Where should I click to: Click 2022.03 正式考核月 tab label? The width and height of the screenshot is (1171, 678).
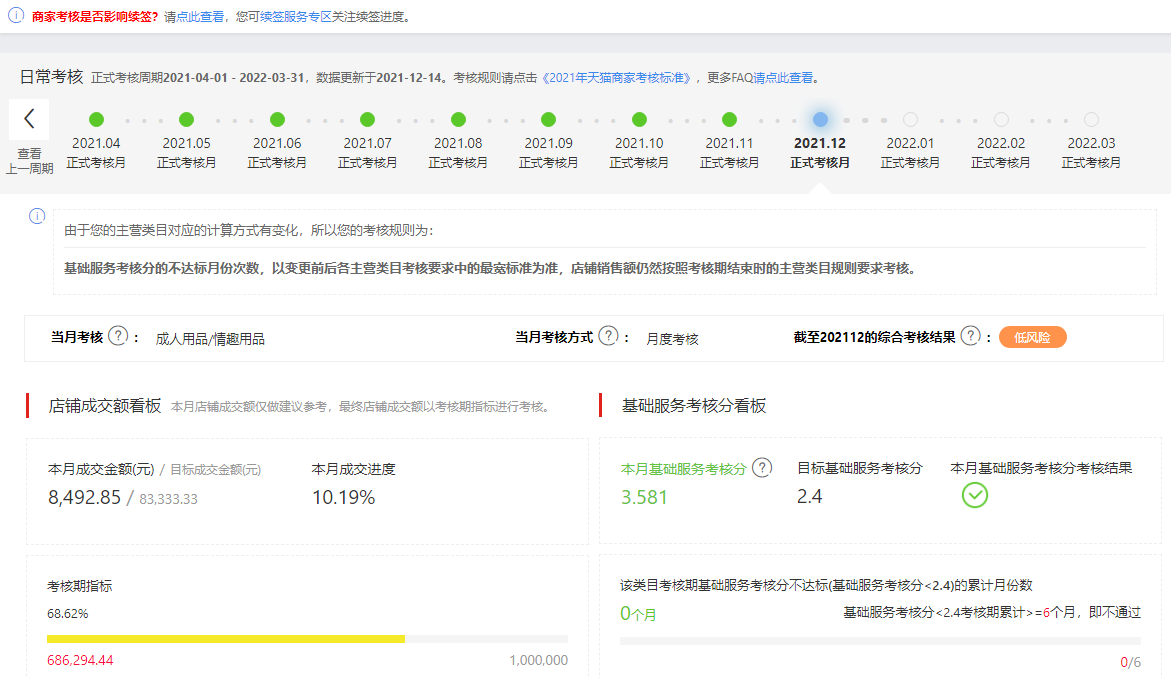click(1091, 152)
